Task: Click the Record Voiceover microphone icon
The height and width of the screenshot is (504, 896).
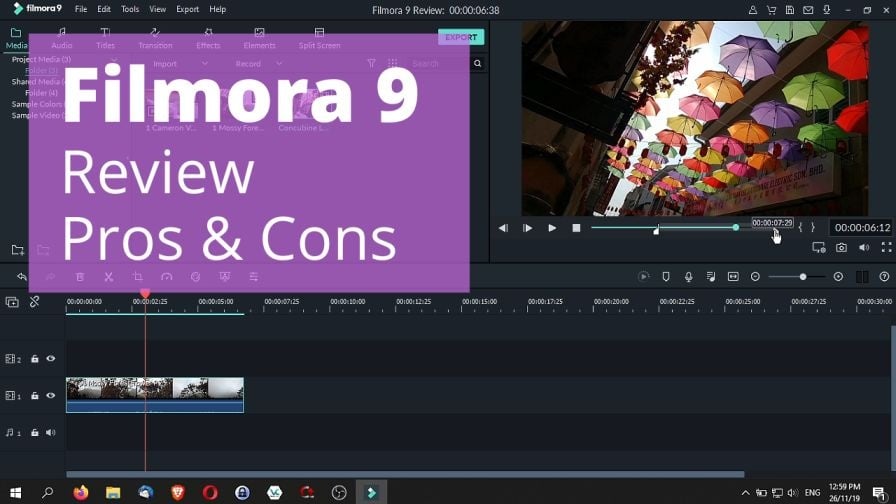Action: pos(689,277)
